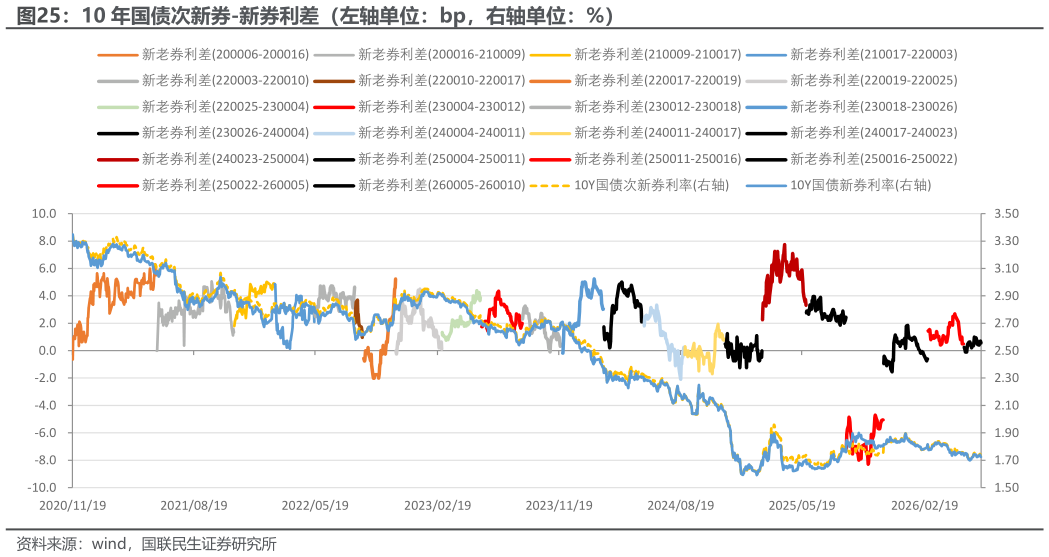Screen dimensions: 1049x557
Task: Select legend entry 新老券利差(200016-210009)
Action: 419,55
